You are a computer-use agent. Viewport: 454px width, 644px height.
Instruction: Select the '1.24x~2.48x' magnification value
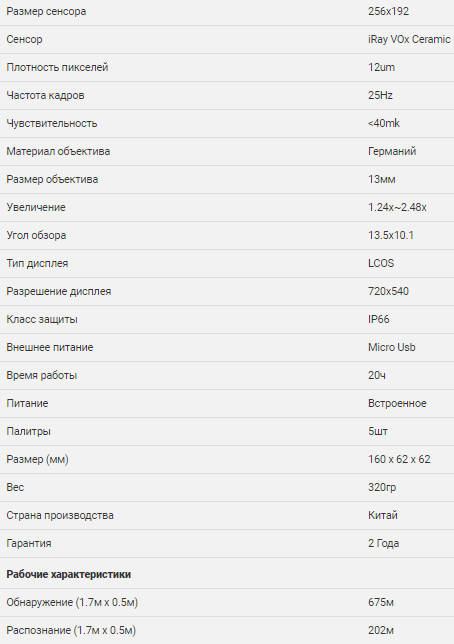pos(397,207)
